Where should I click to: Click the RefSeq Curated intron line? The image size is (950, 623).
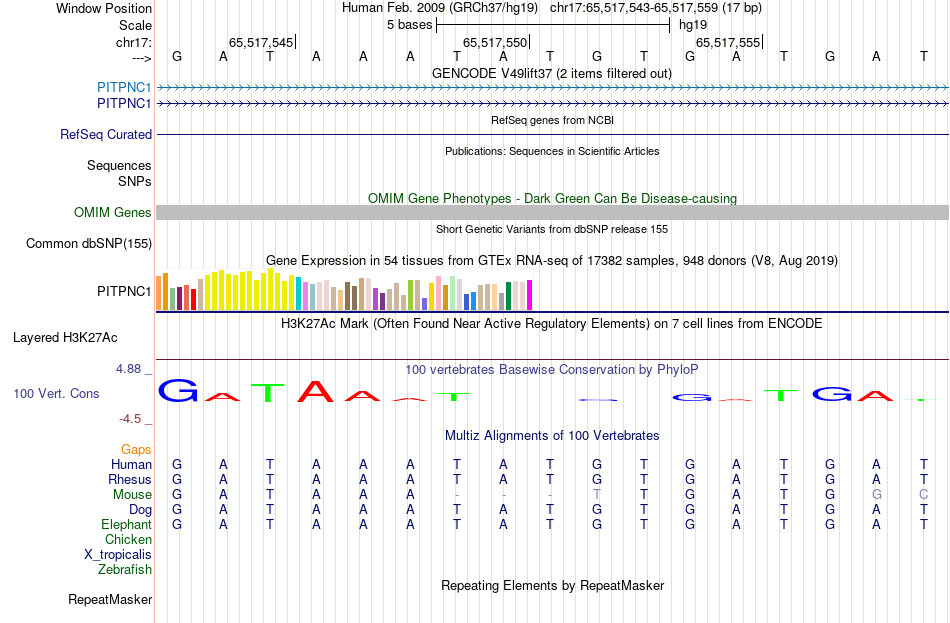coord(553,134)
